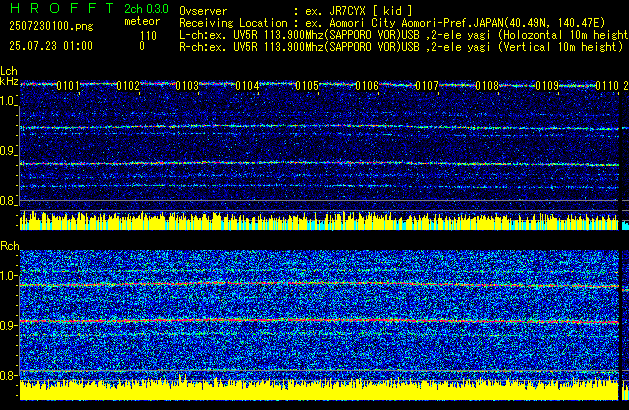Click the 0104 time marker
The image size is (629, 410).
[248, 86]
